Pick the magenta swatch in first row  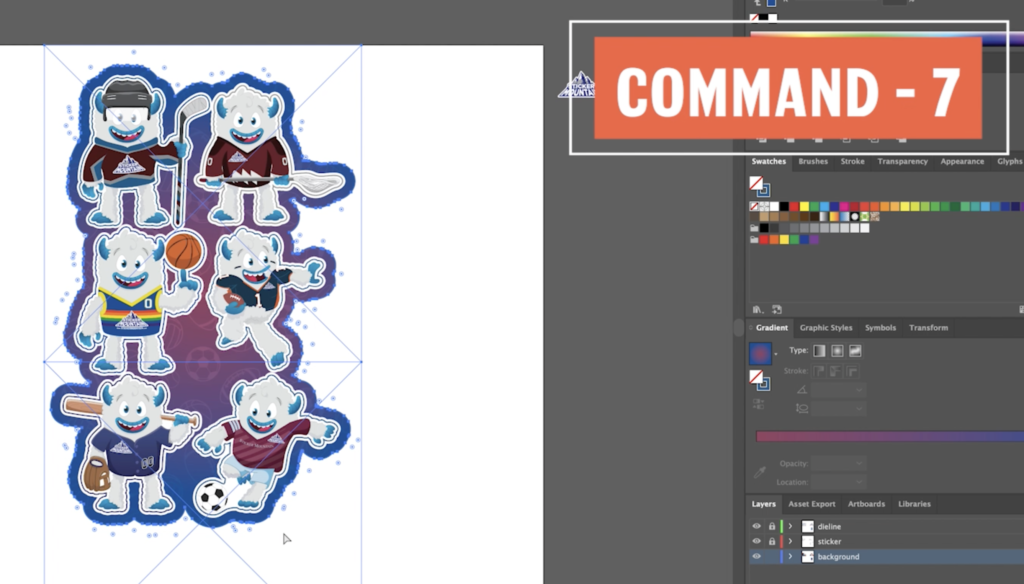click(844, 206)
